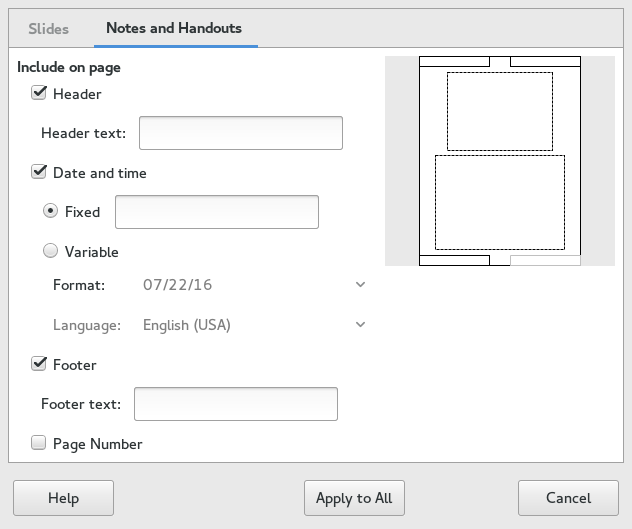Click the Footer text input field
This screenshot has height=529, width=632.
point(236,404)
